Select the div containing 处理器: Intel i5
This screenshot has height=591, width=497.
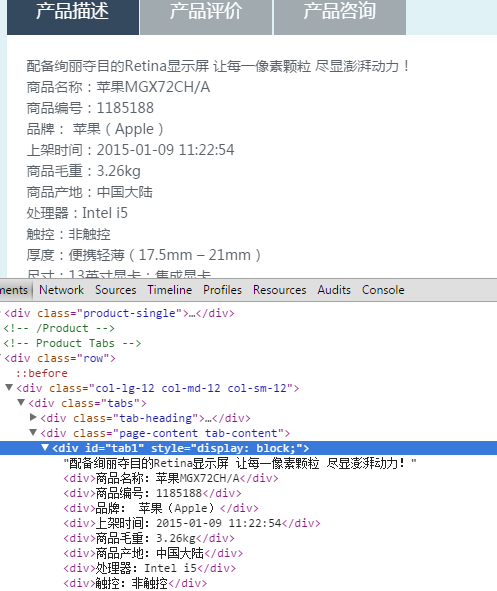(x=150, y=568)
